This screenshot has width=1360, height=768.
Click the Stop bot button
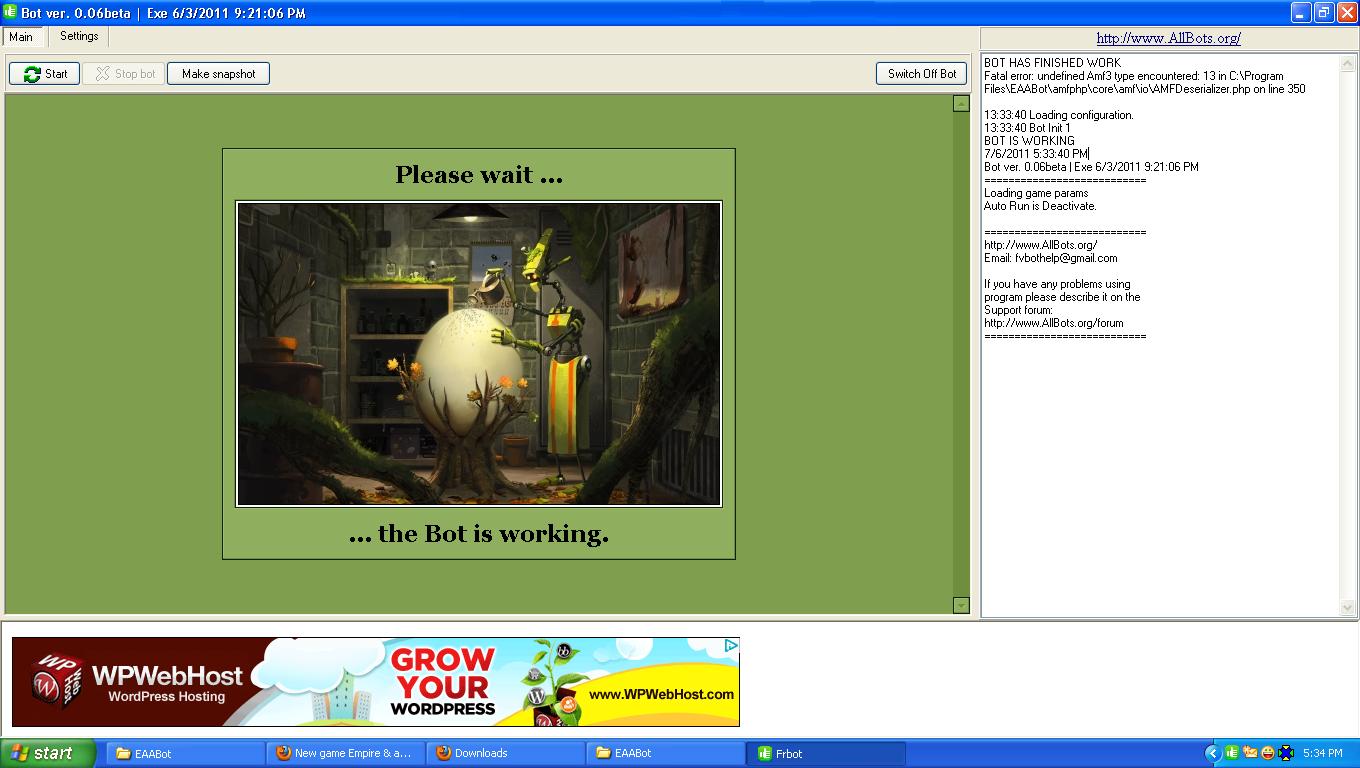pyautogui.click(x=125, y=74)
